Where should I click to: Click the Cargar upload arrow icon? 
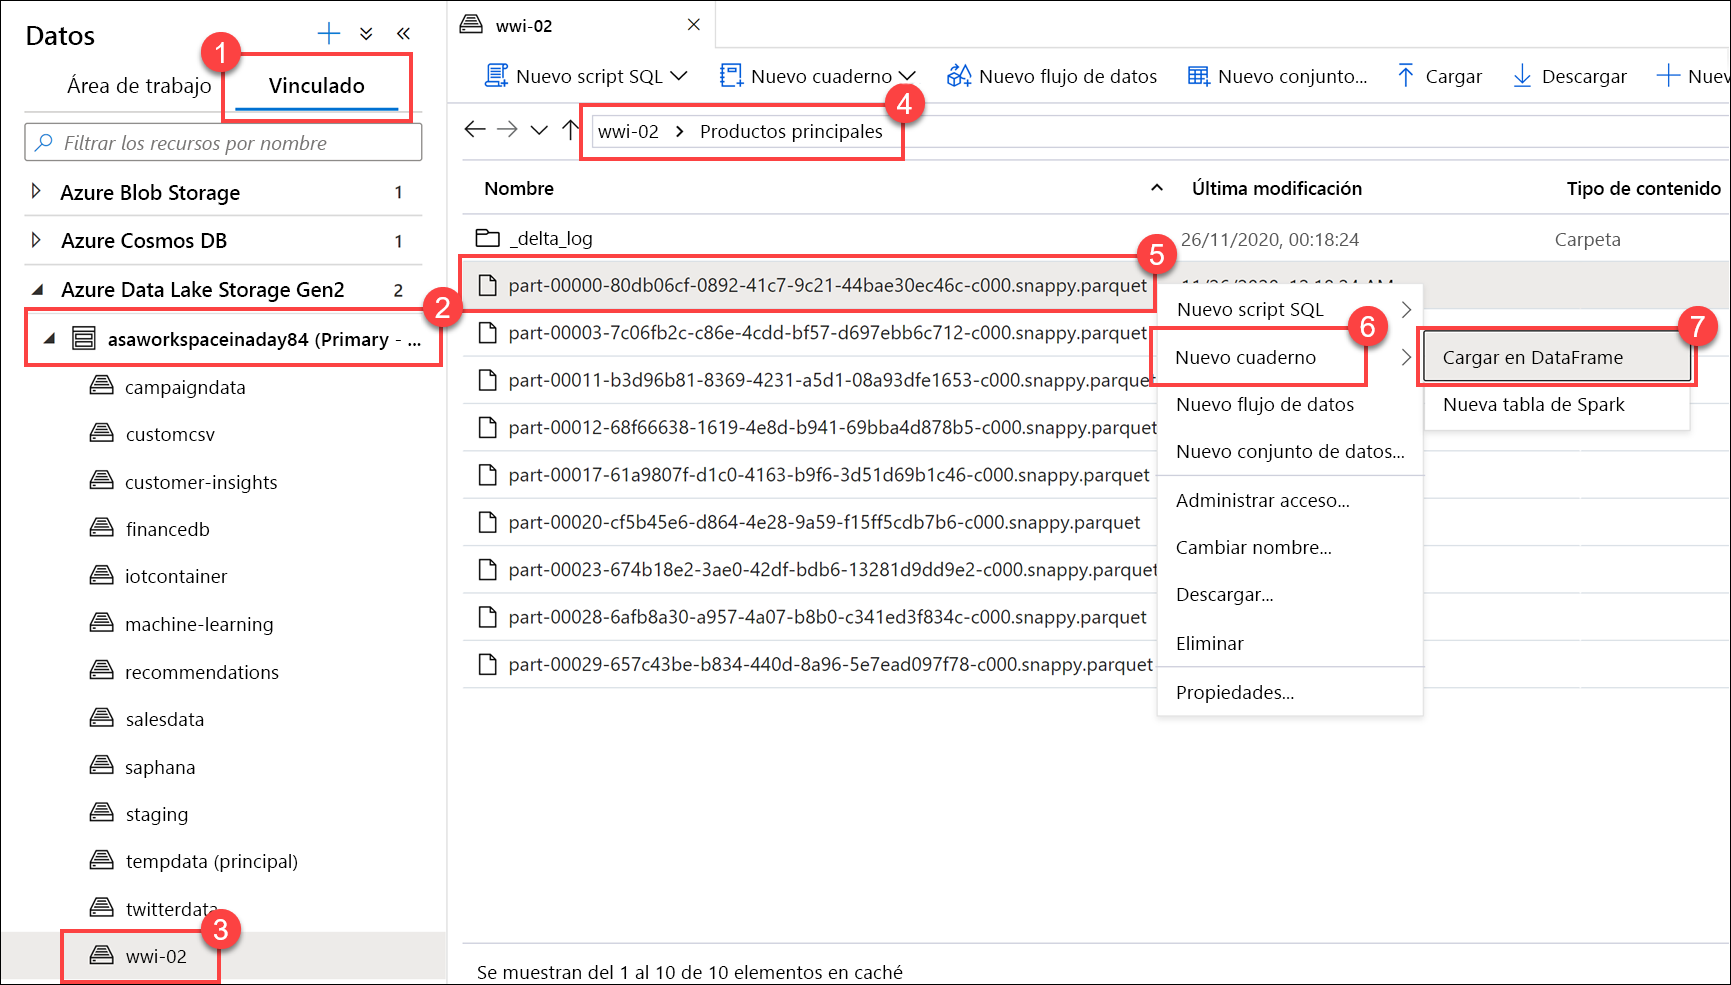point(1406,76)
